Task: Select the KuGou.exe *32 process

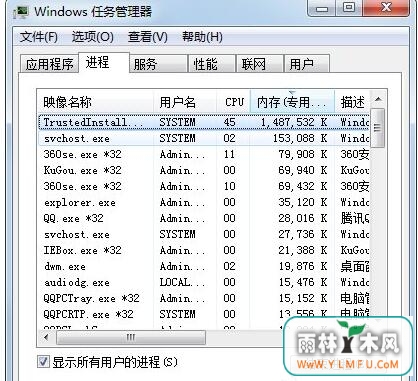Action: [x=203, y=170]
